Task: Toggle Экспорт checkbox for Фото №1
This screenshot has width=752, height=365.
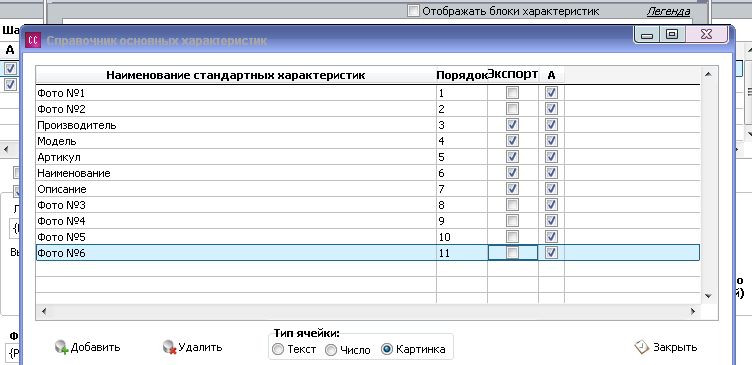Action: [x=512, y=93]
